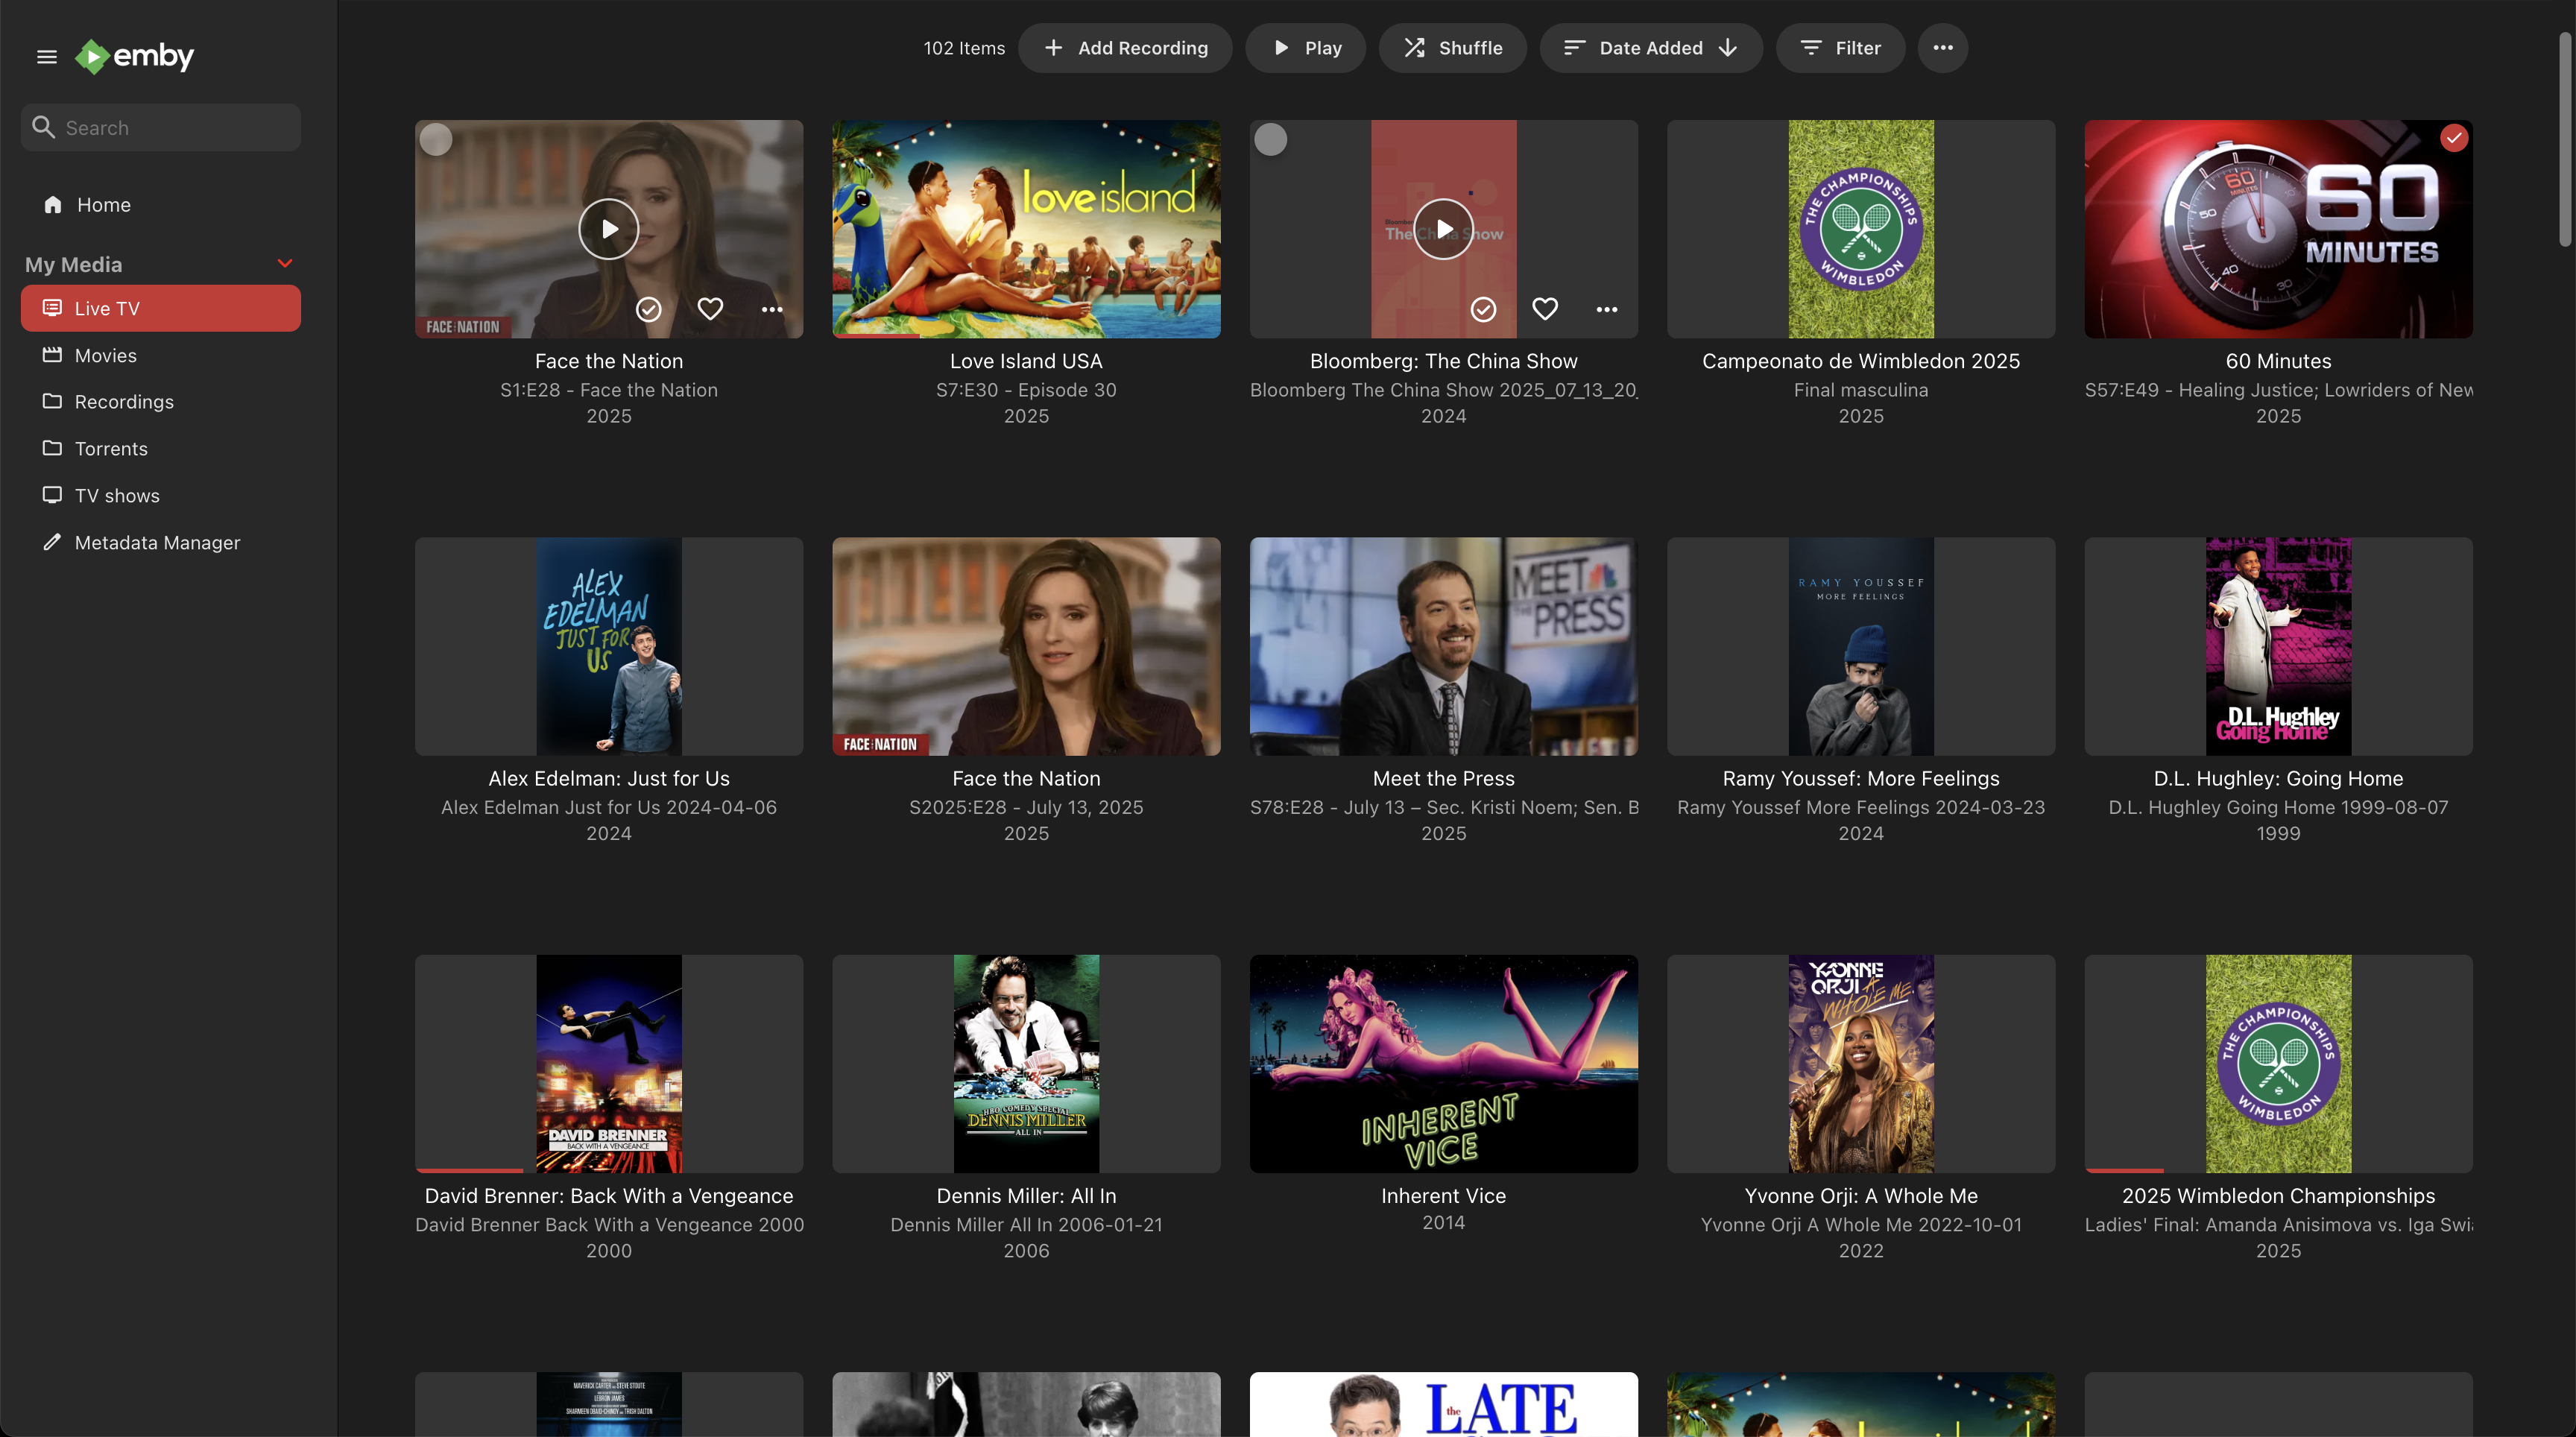The width and height of the screenshot is (2576, 1437).
Task: Open Metadata Manager
Action: coord(160,542)
